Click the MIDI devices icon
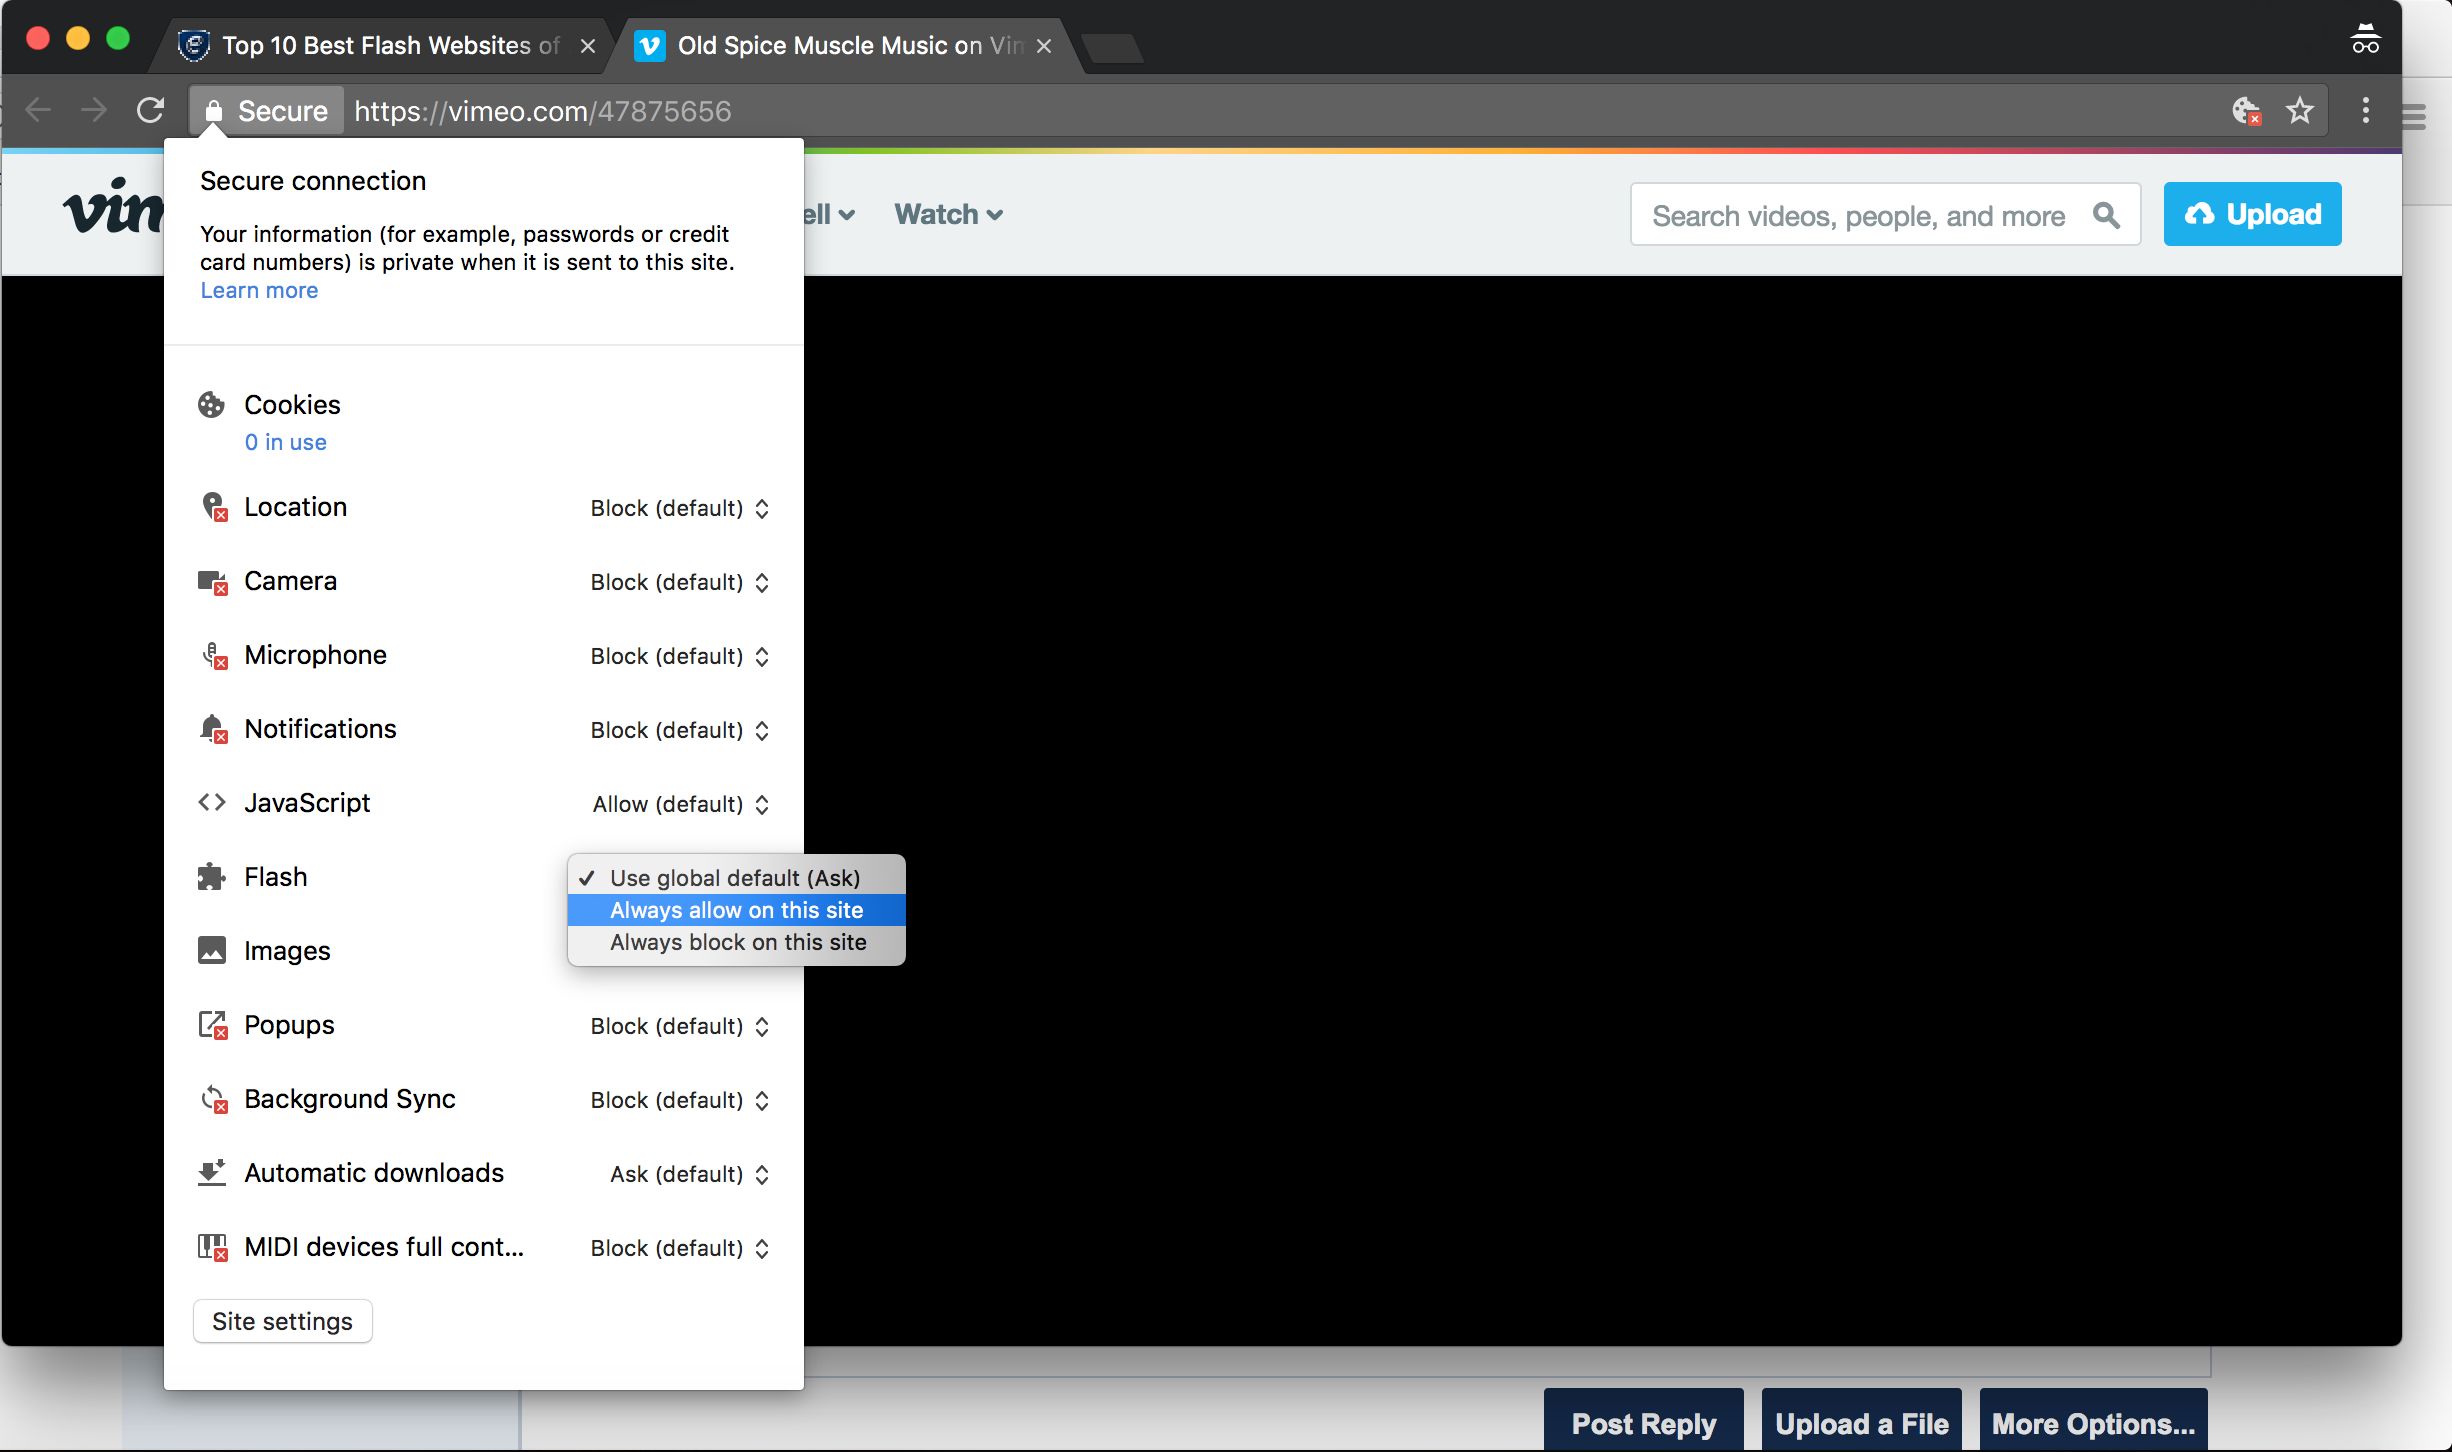Viewport: 2452px width, 1452px height. point(213,1247)
